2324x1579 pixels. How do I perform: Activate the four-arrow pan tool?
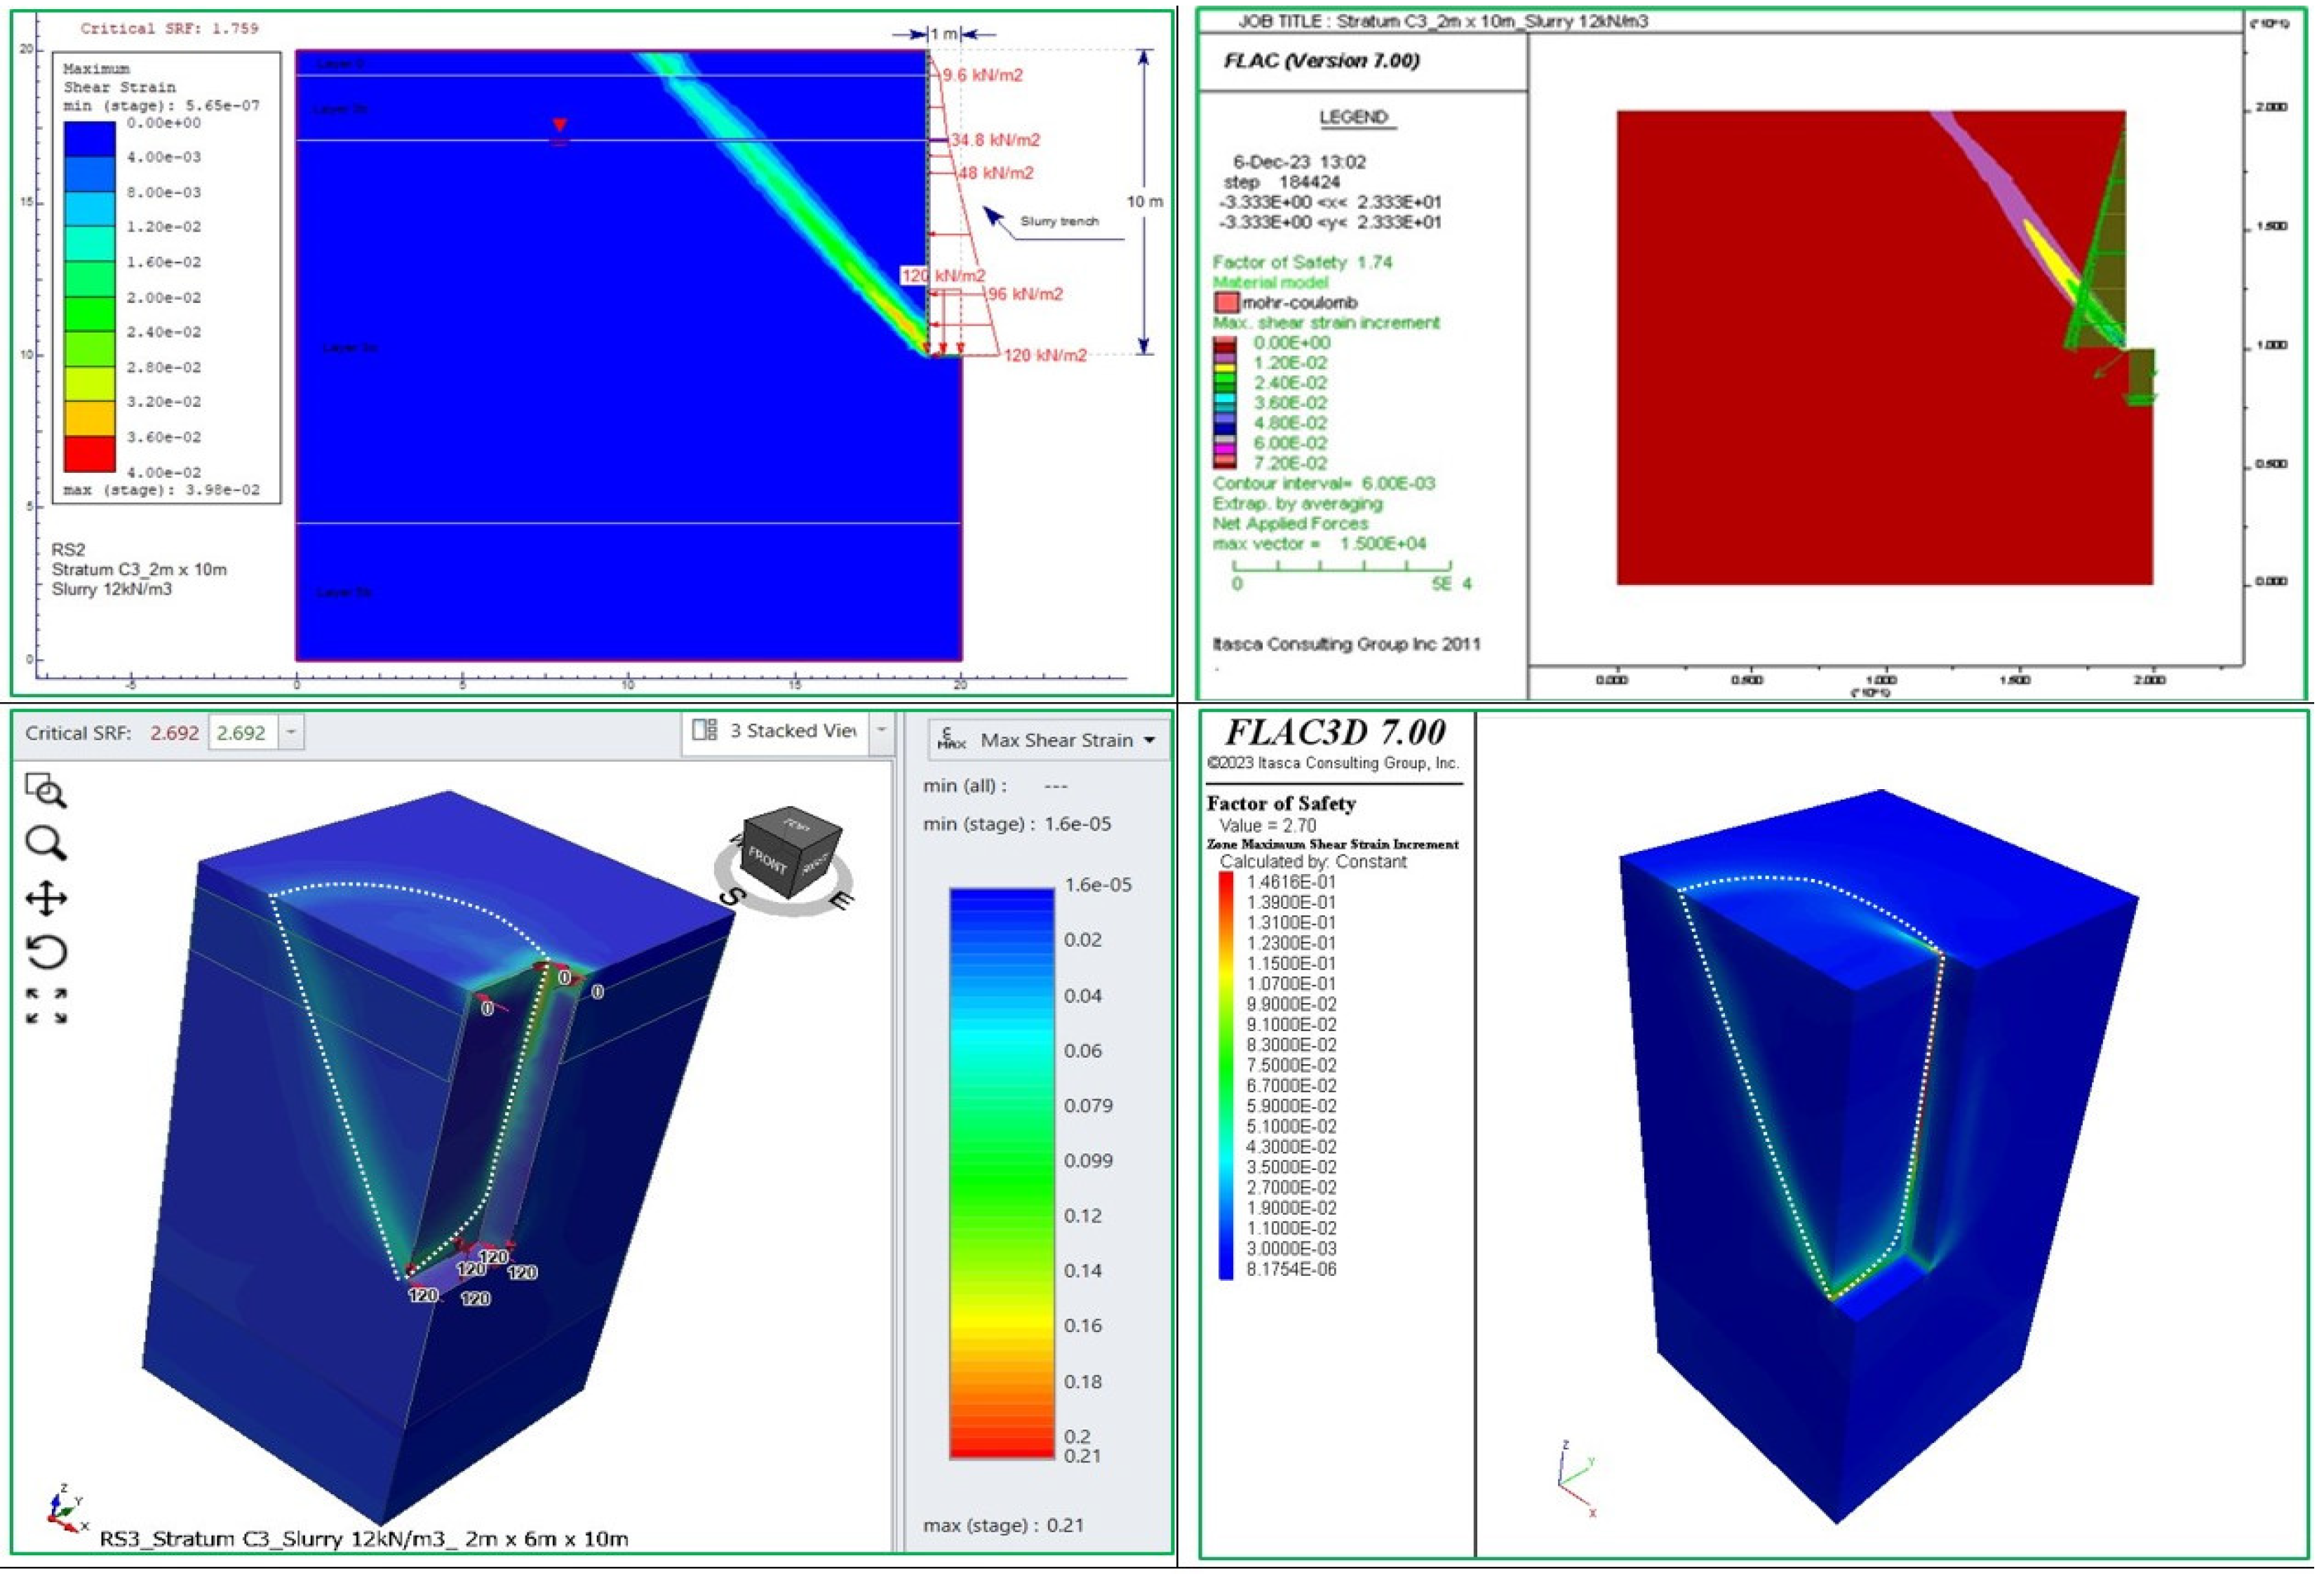click(46, 898)
